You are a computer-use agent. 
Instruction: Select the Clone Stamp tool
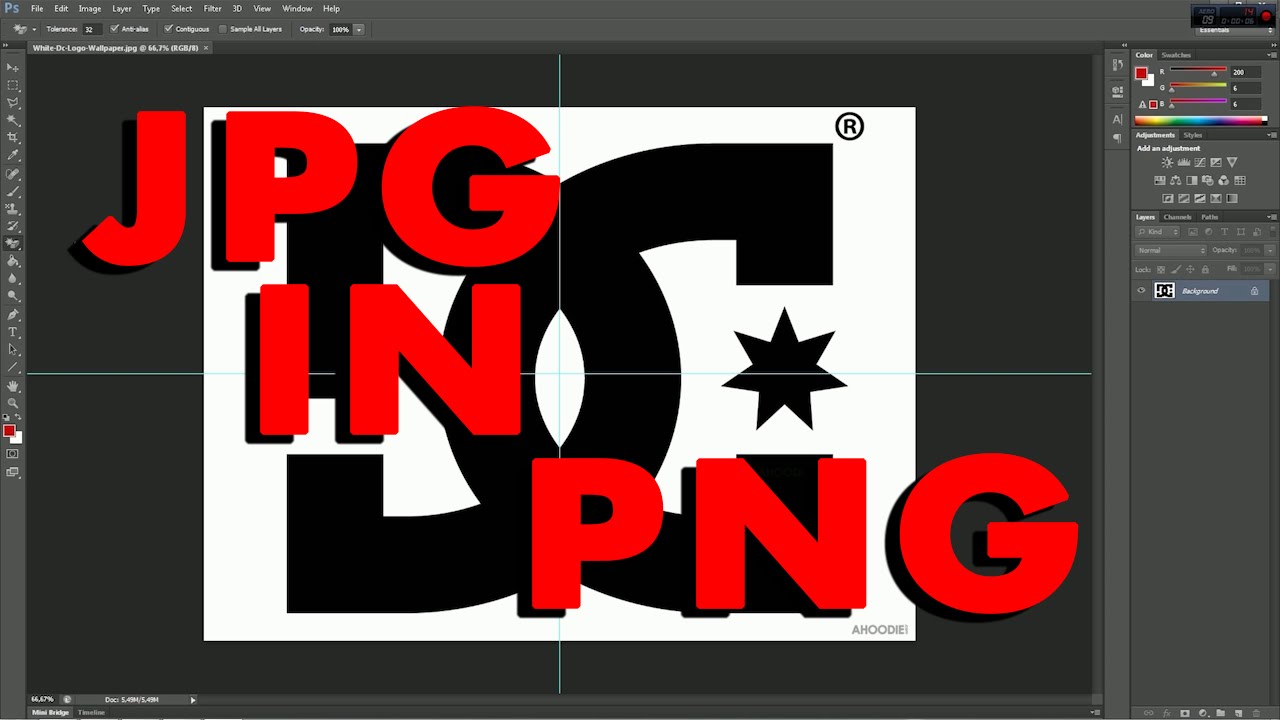[13, 208]
